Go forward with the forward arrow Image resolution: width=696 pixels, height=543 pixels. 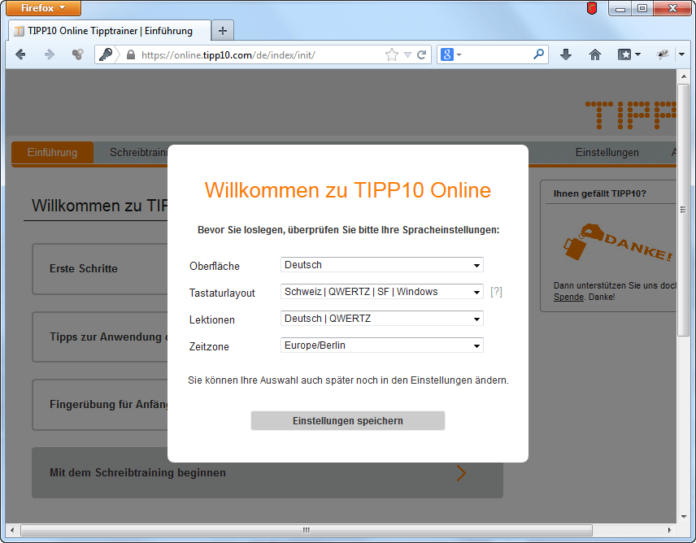(49, 55)
